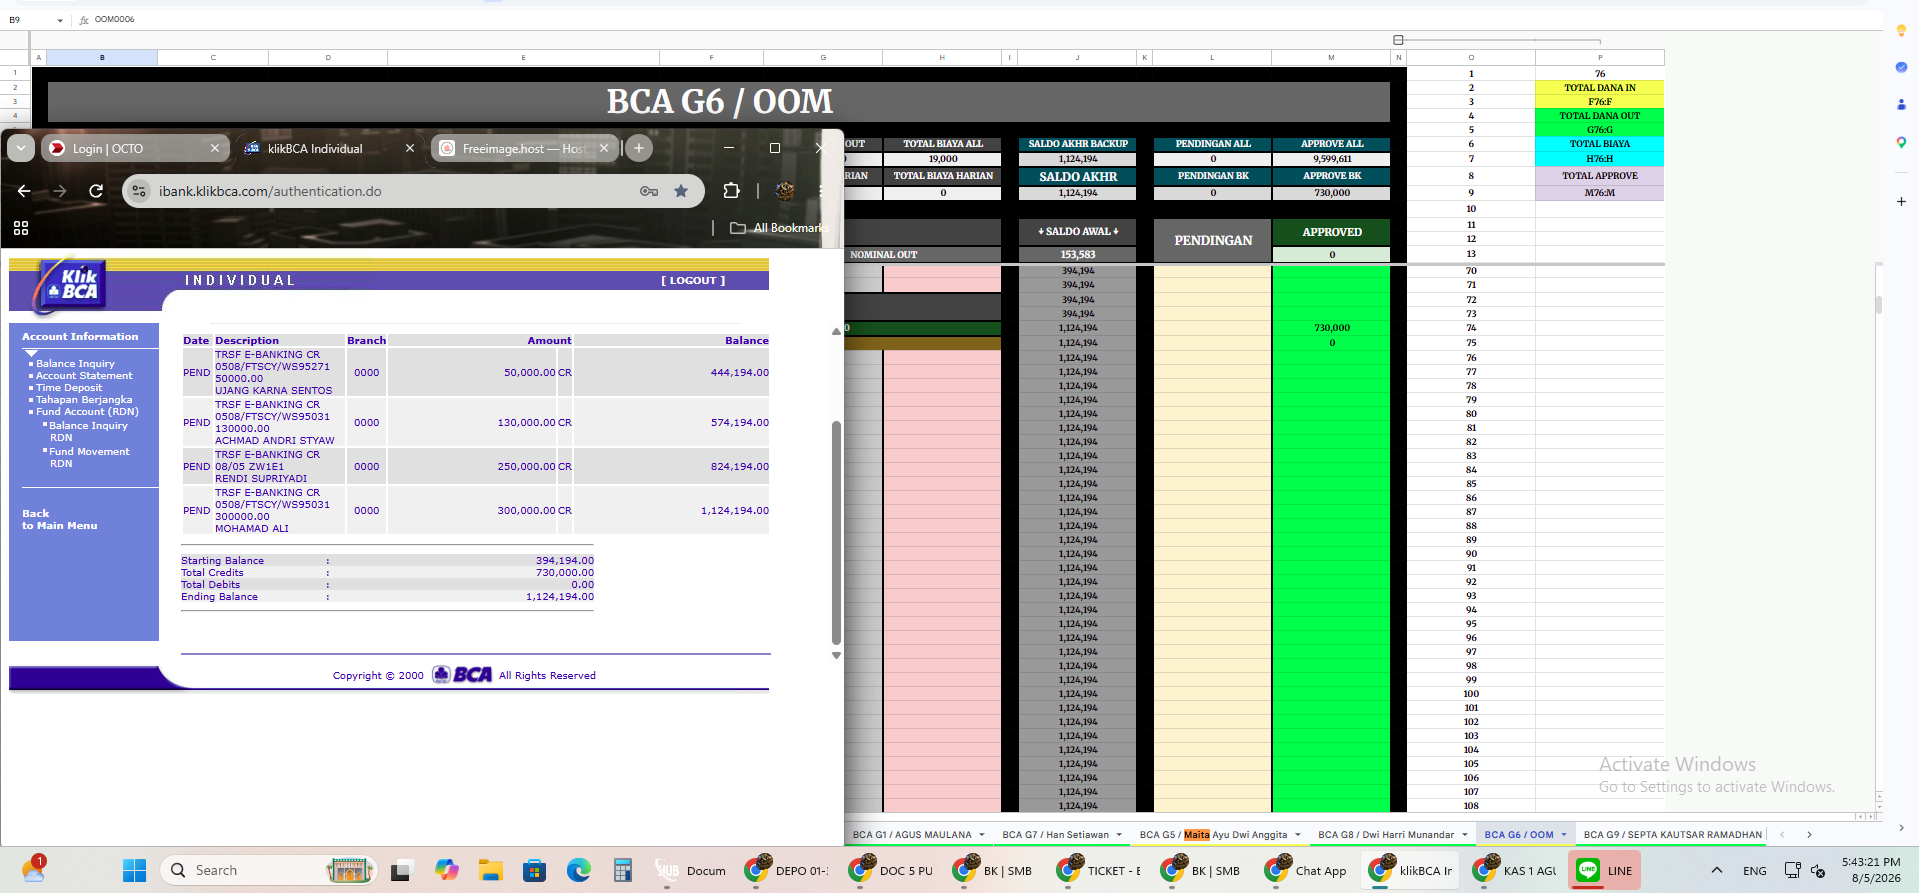
Task: Open the Balance Inquiry RDN link
Action: point(88,432)
